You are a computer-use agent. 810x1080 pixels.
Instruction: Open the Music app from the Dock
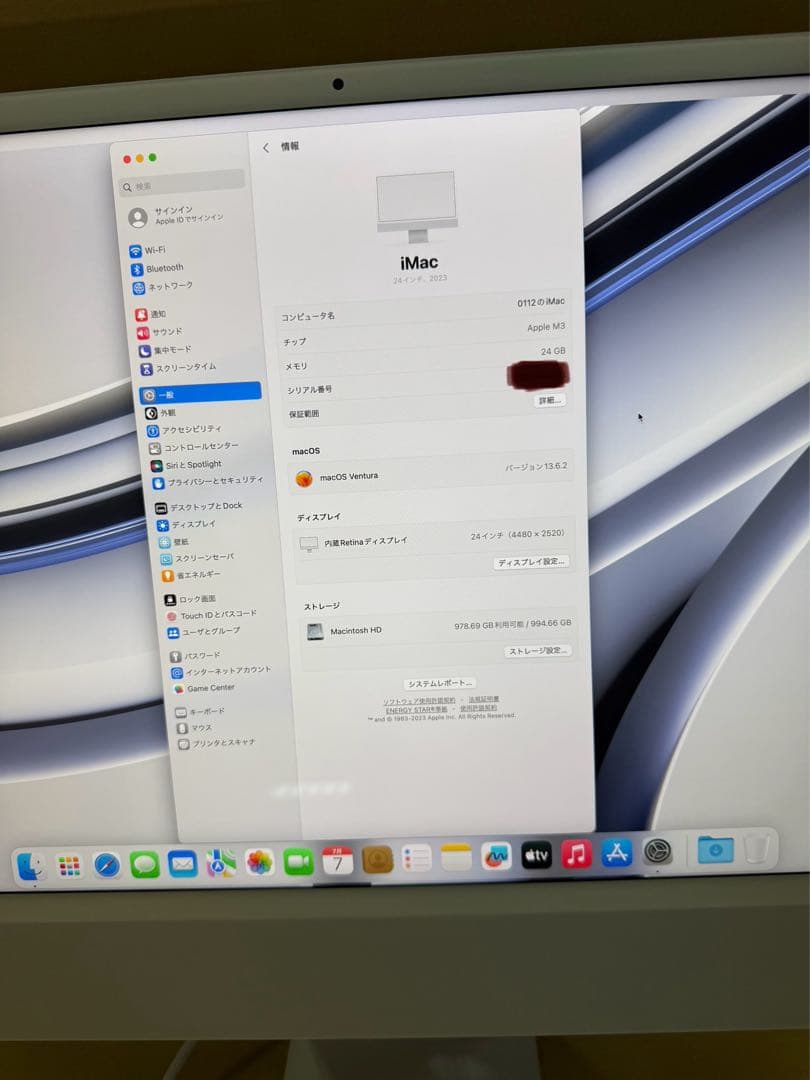click(x=576, y=855)
